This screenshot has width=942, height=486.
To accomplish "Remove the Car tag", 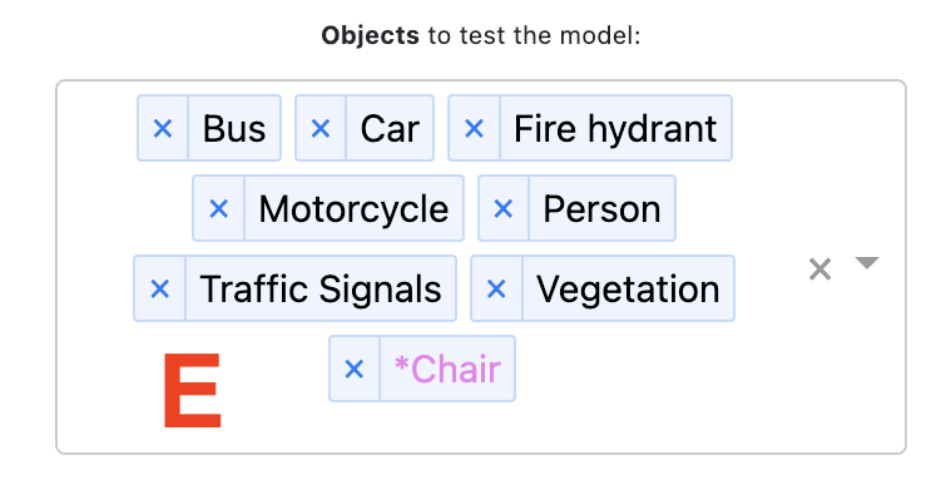I will click(320, 129).
